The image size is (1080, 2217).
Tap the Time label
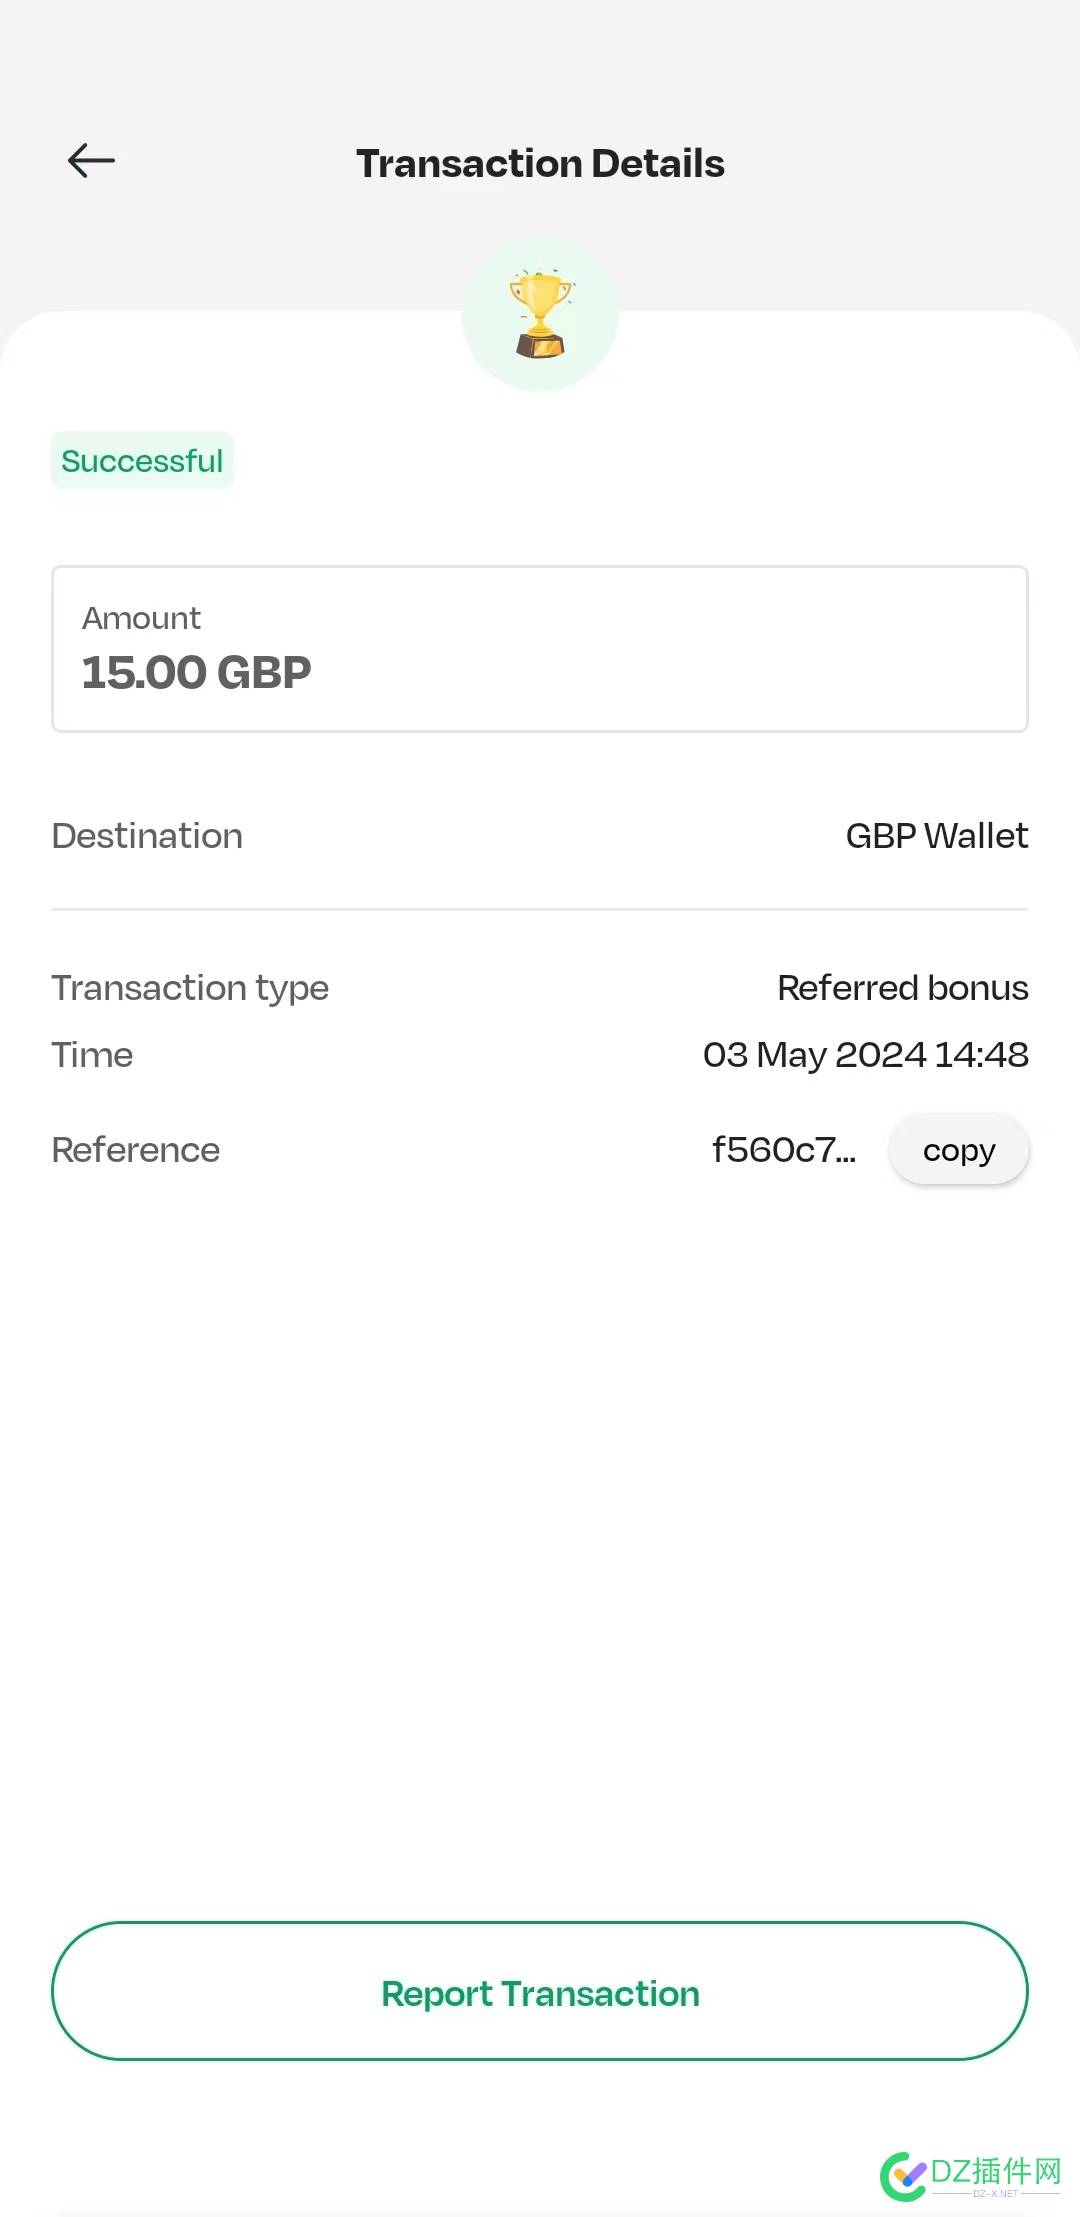click(x=92, y=1055)
